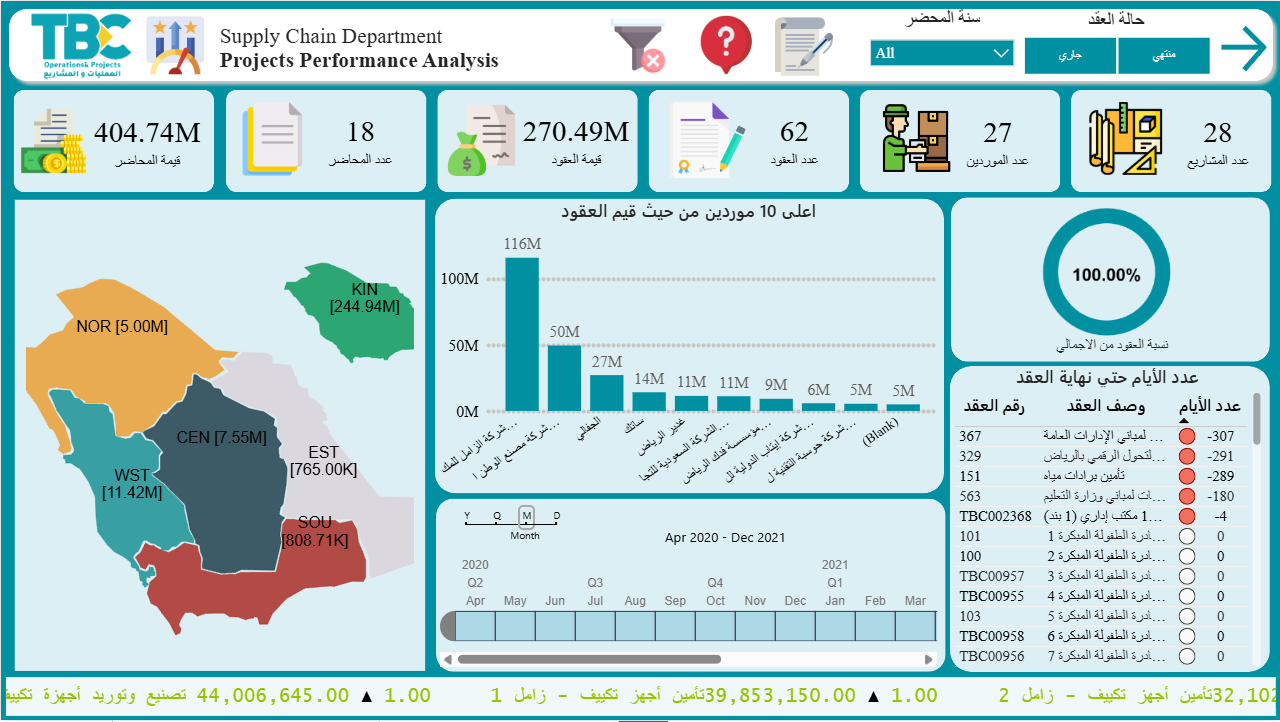Image resolution: width=1280 pixels, height=722 pixels.
Task: Click the 116M bar in suppliers chart
Action: tap(522, 334)
